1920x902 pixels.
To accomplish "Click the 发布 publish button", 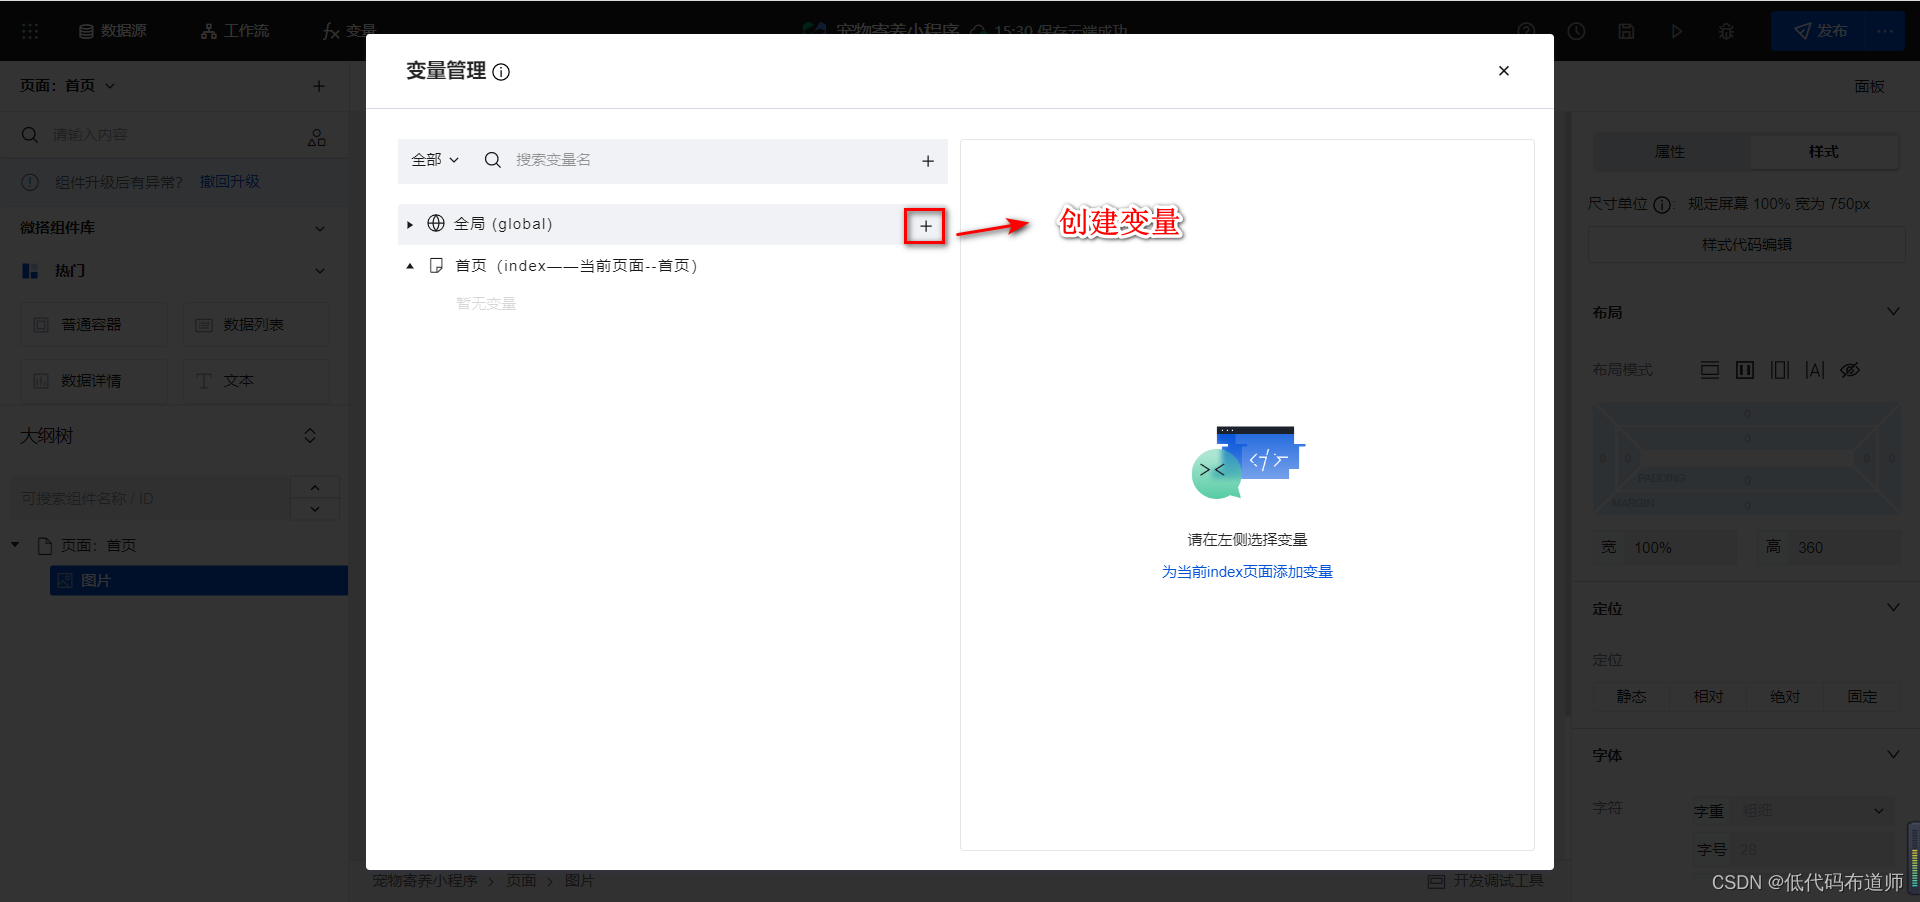I will 1819,31.
